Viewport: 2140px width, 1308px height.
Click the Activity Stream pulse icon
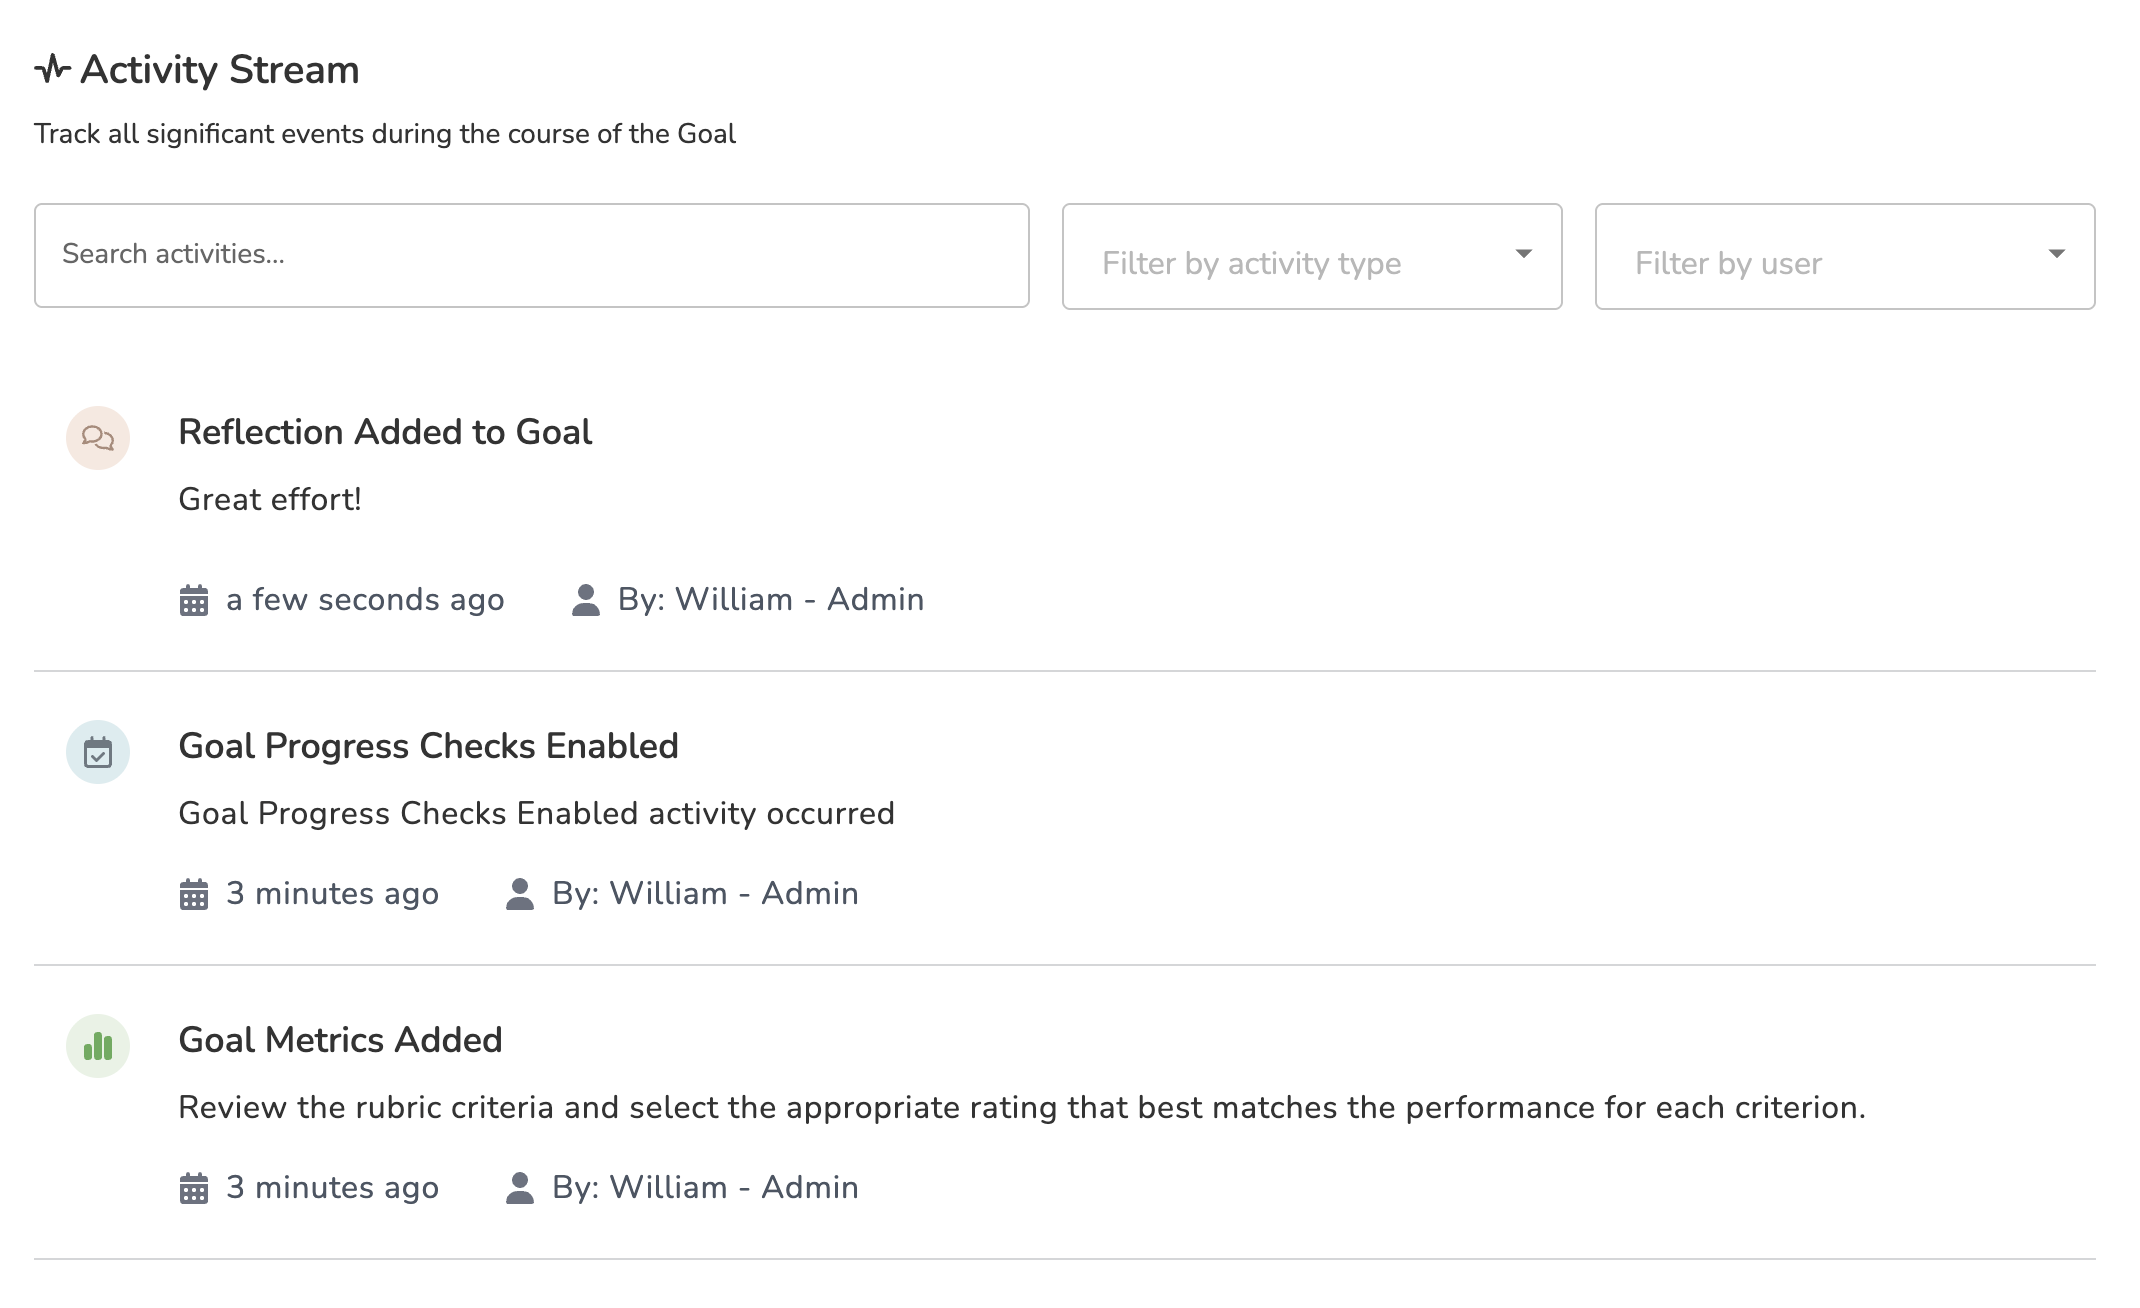coord(52,70)
